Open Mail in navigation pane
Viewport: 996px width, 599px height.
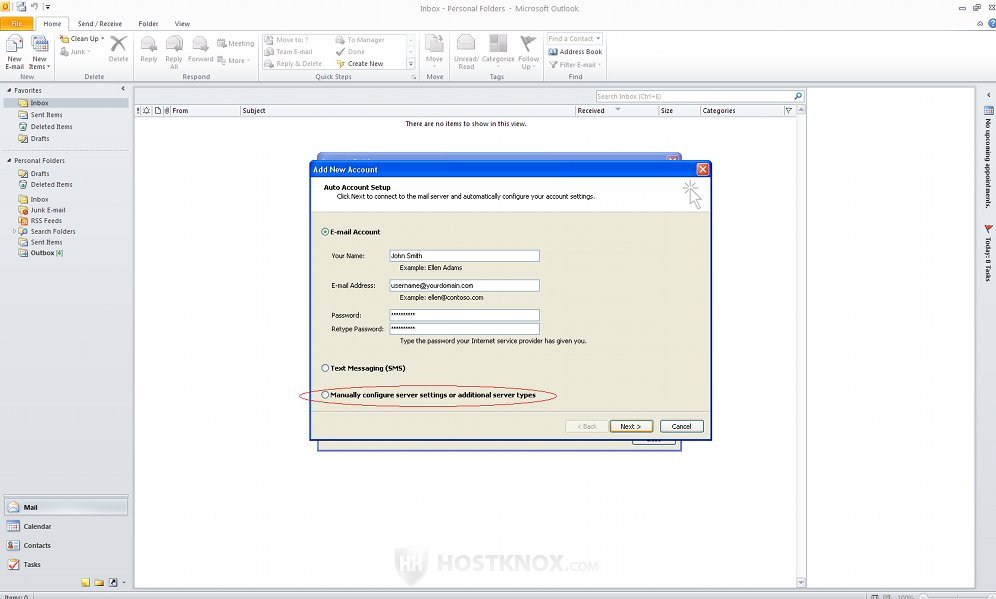66,507
